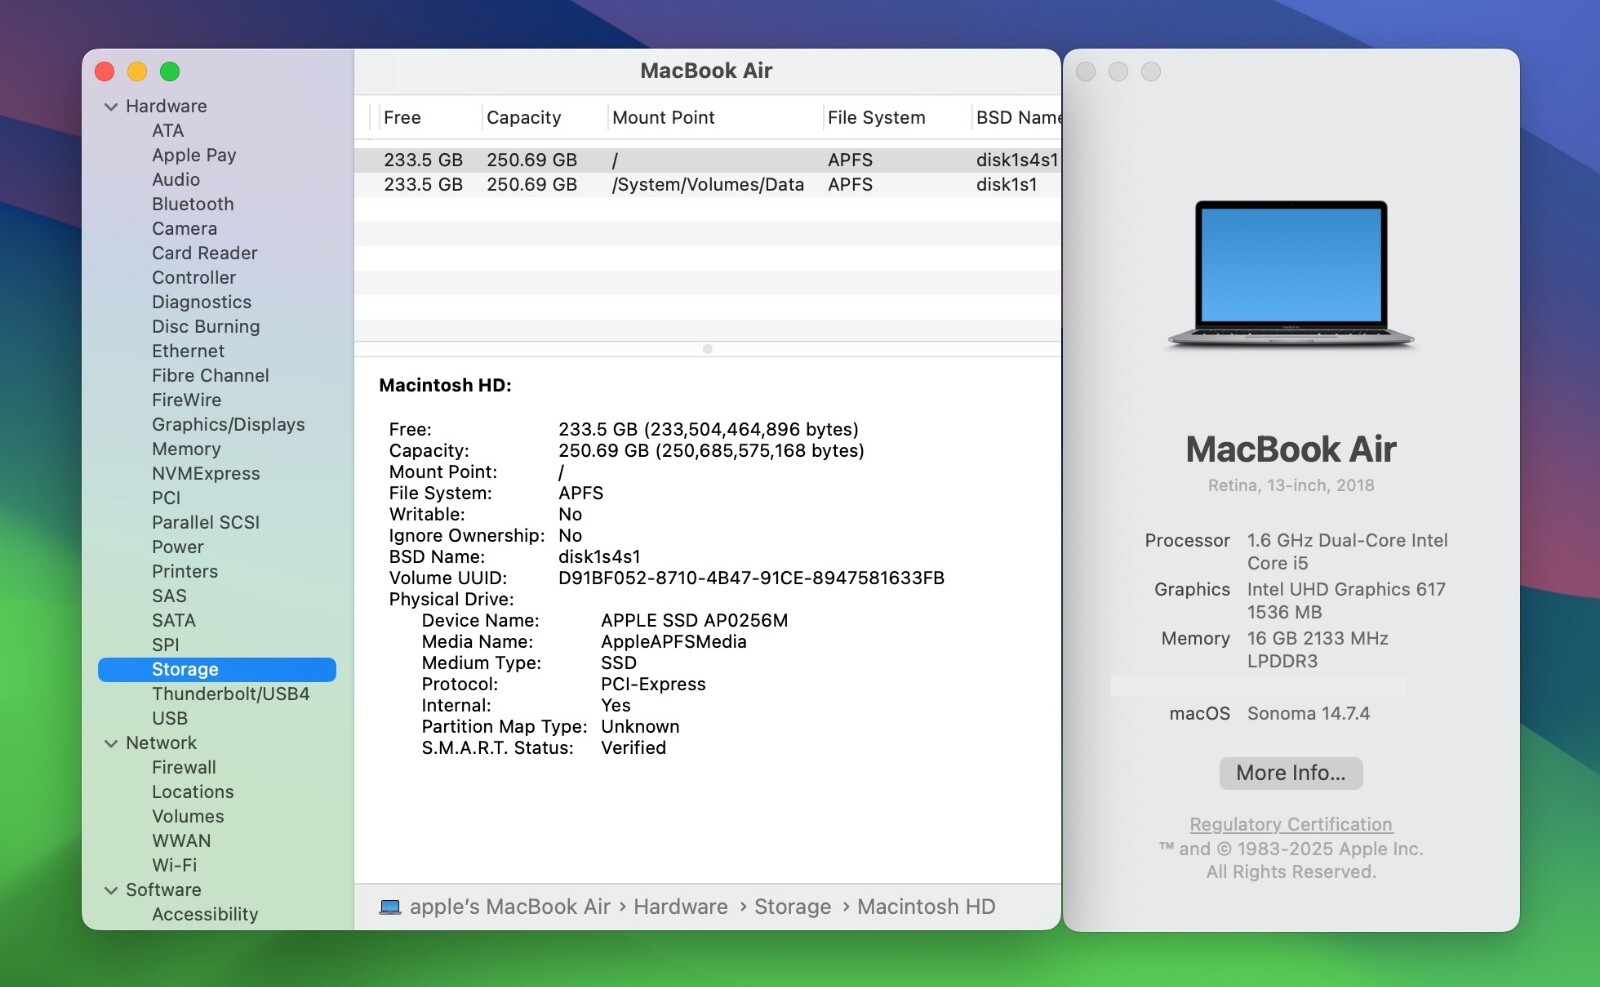Image resolution: width=1600 pixels, height=987 pixels.
Task: Click the pane divider handle dot
Action: (x=707, y=349)
